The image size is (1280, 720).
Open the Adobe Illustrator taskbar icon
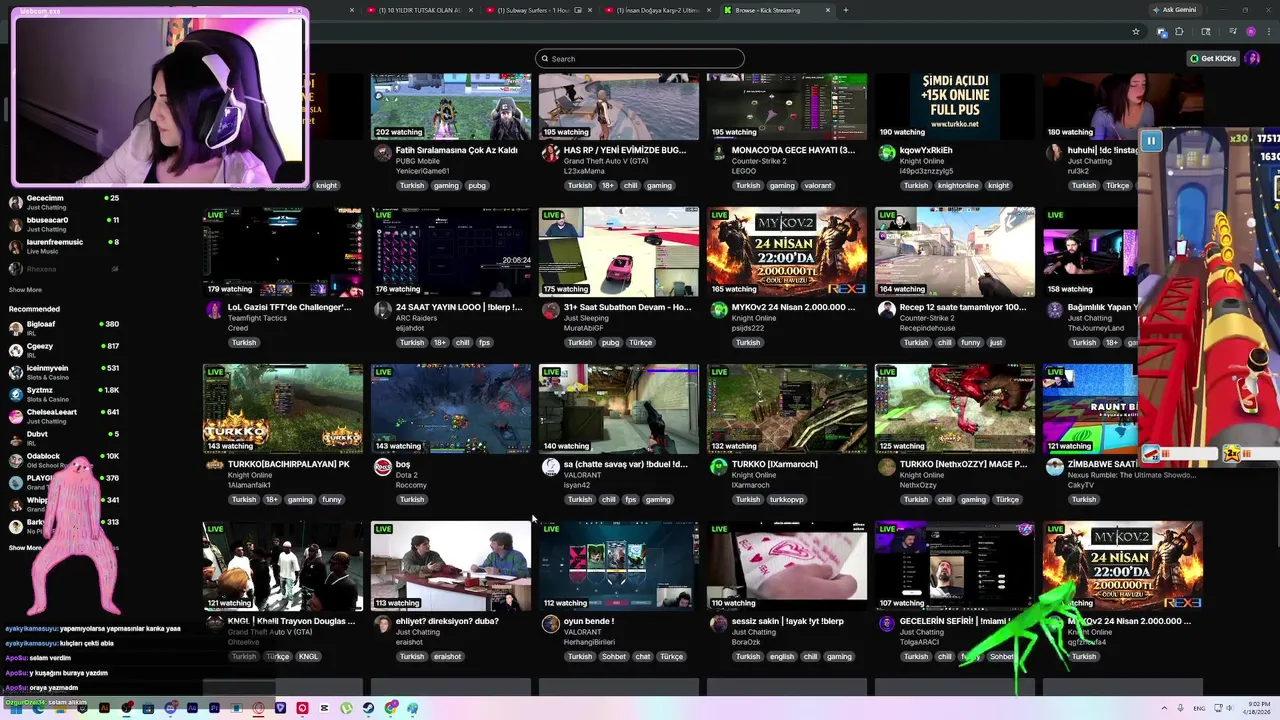click(x=104, y=708)
